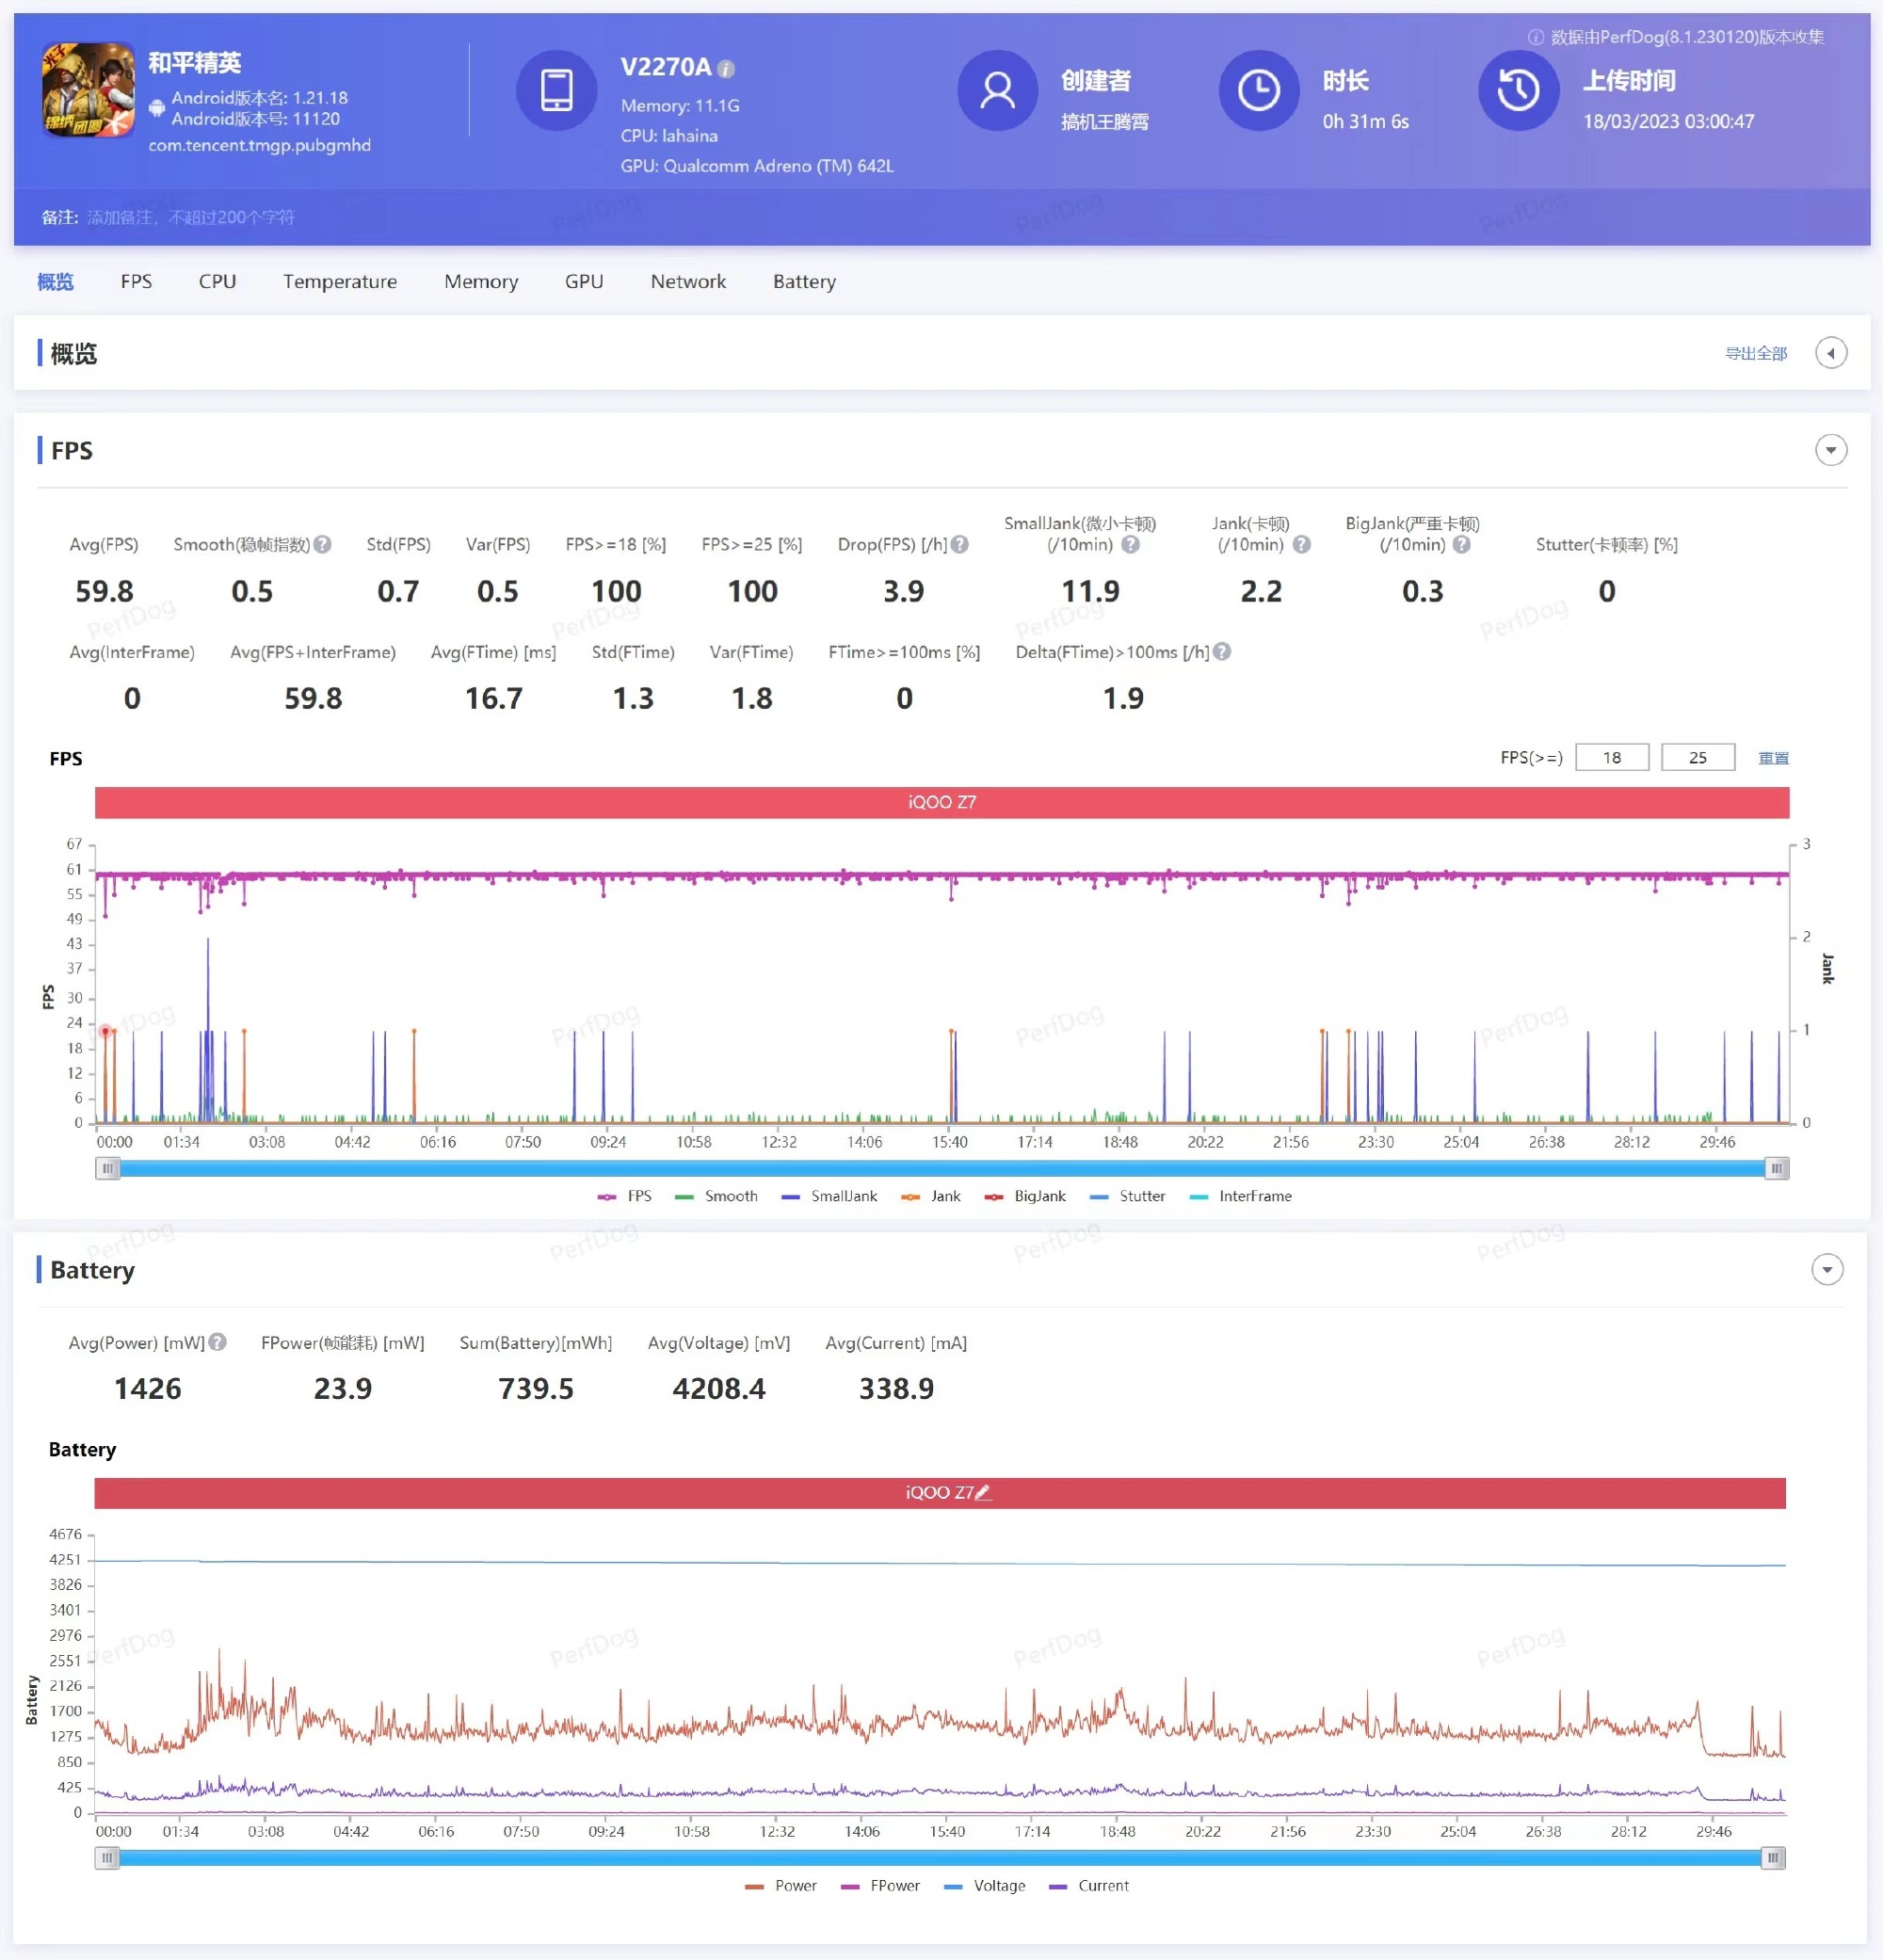Click 导出全部 export all link
This screenshot has height=1960, width=1883.
(x=1756, y=353)
